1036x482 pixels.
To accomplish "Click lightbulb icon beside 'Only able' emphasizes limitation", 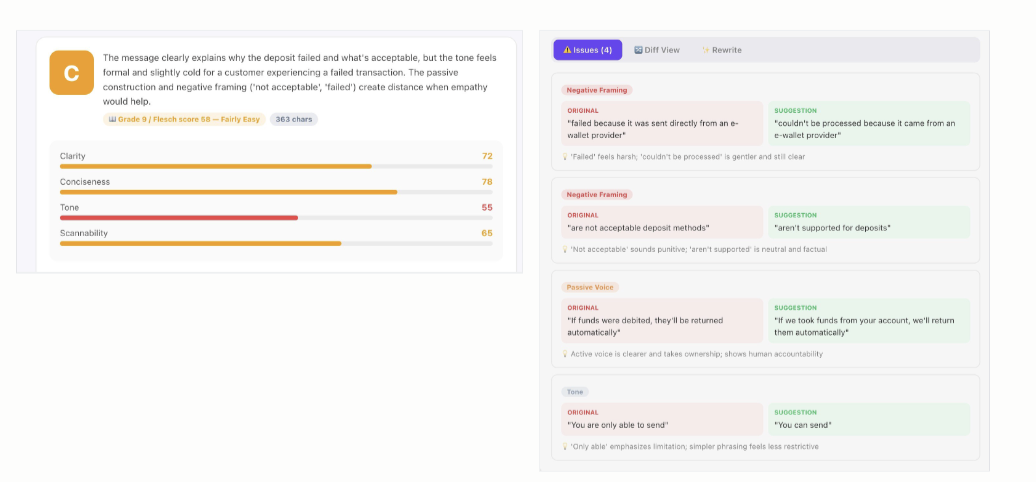I will click(565, 446).
